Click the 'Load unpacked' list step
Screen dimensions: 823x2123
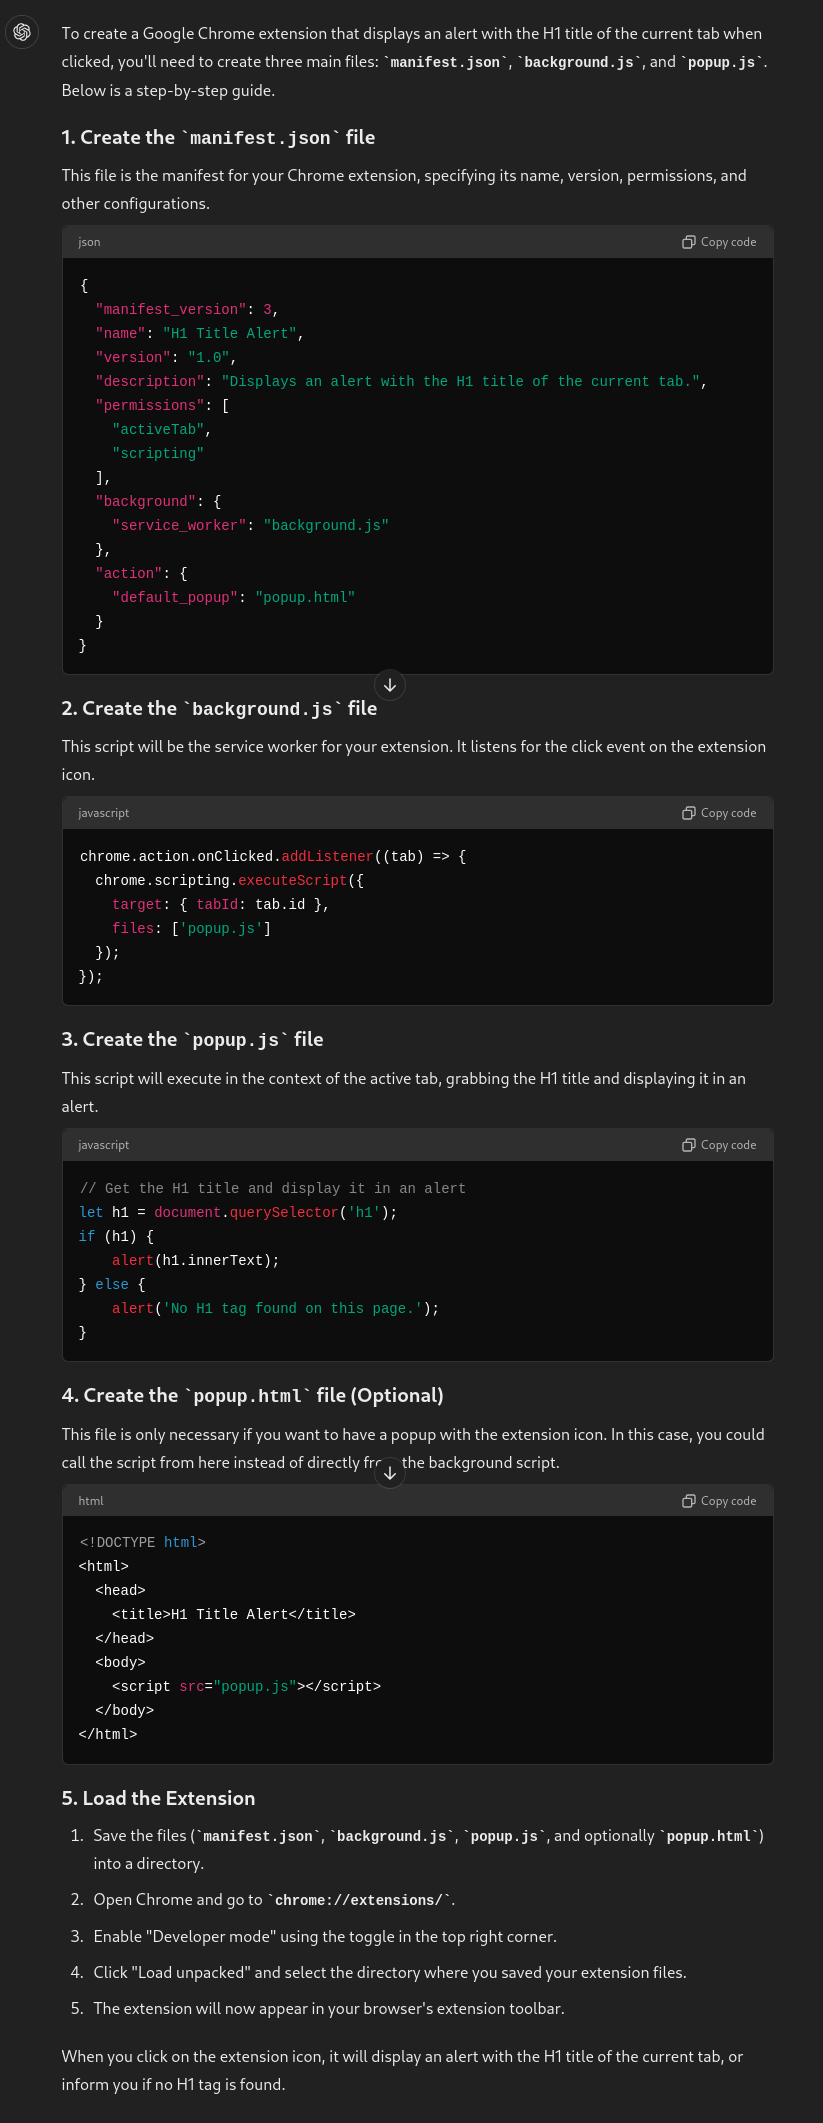click(x=390, y=1972)
